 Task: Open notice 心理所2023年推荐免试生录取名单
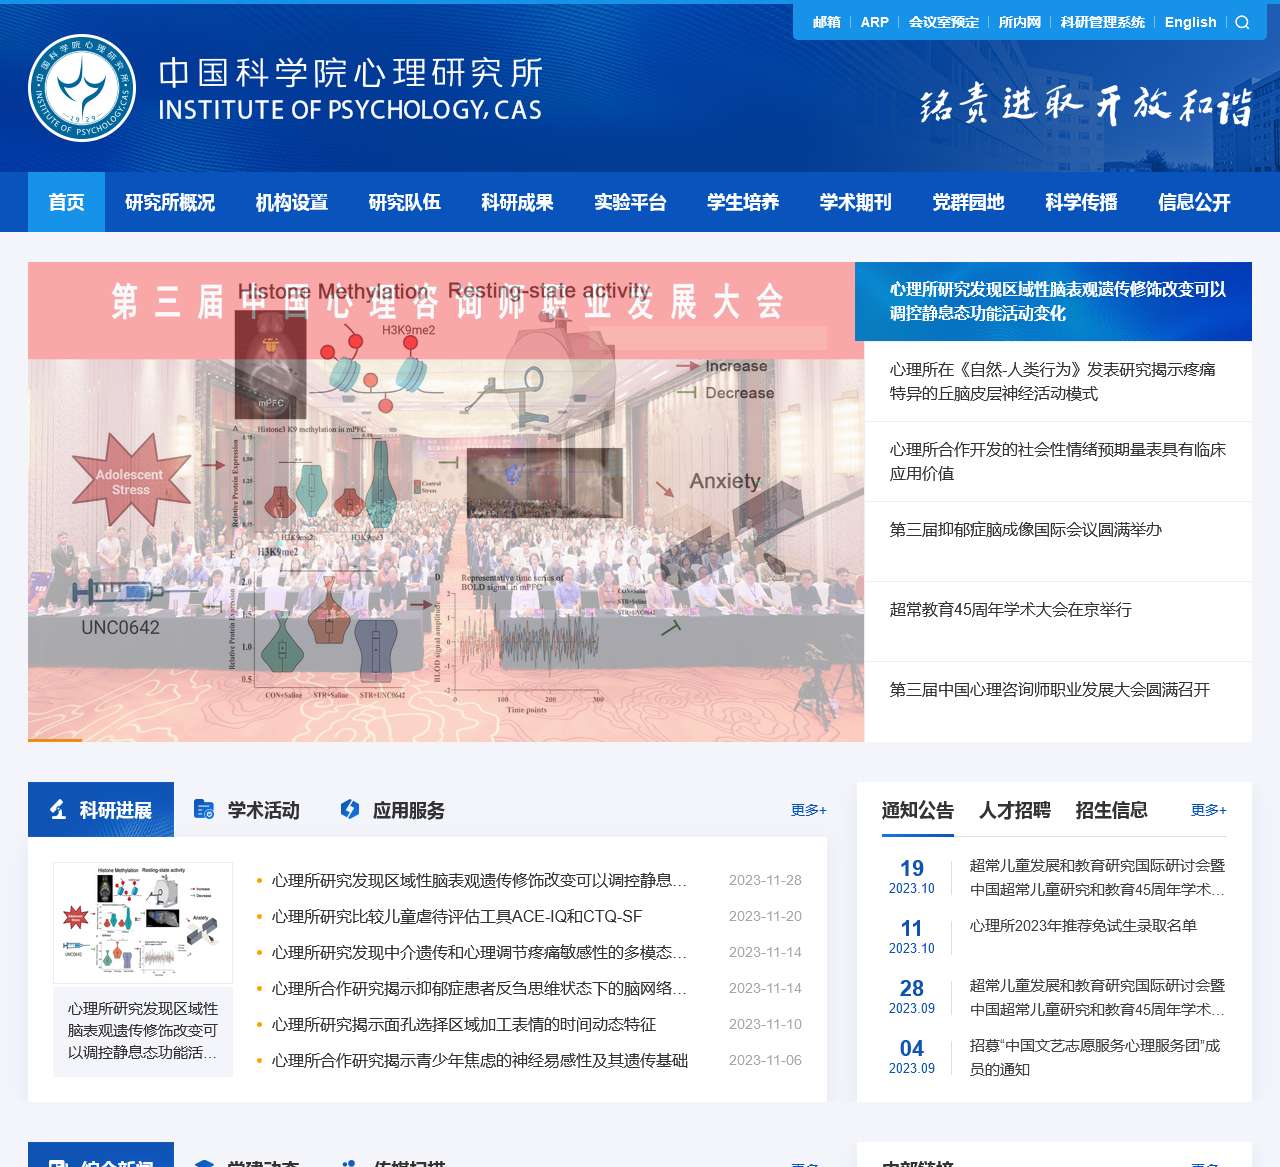pos(1083,925)
